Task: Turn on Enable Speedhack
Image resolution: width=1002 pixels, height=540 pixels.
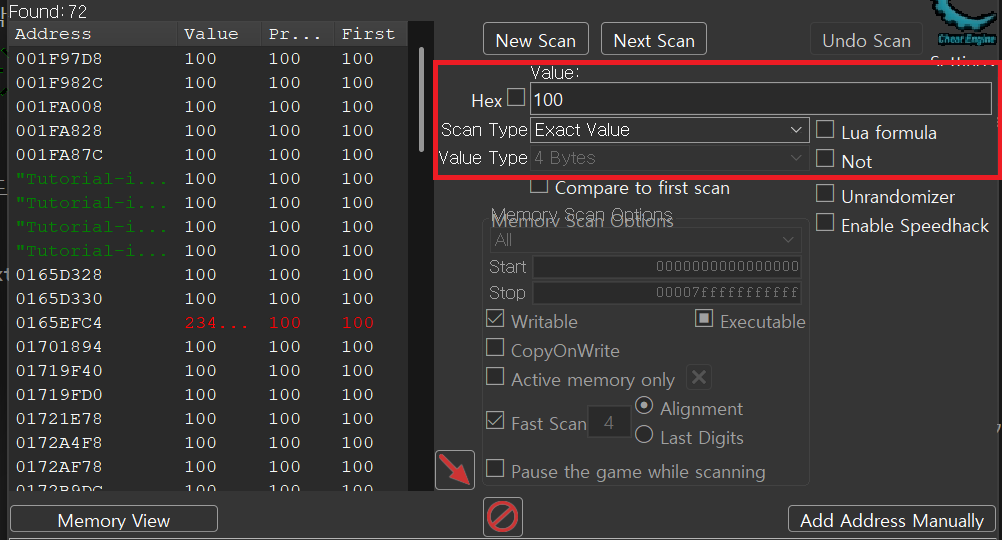Action: click(x=825, y=224)
